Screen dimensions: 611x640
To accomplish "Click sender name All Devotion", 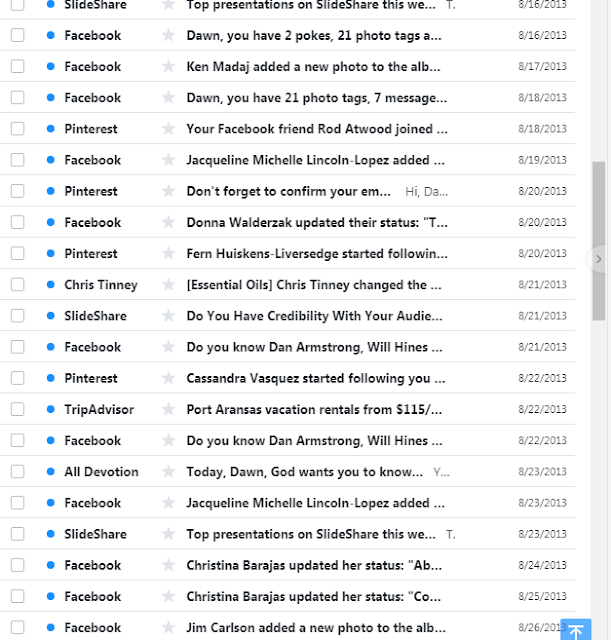I will click(x=101, y=472).
